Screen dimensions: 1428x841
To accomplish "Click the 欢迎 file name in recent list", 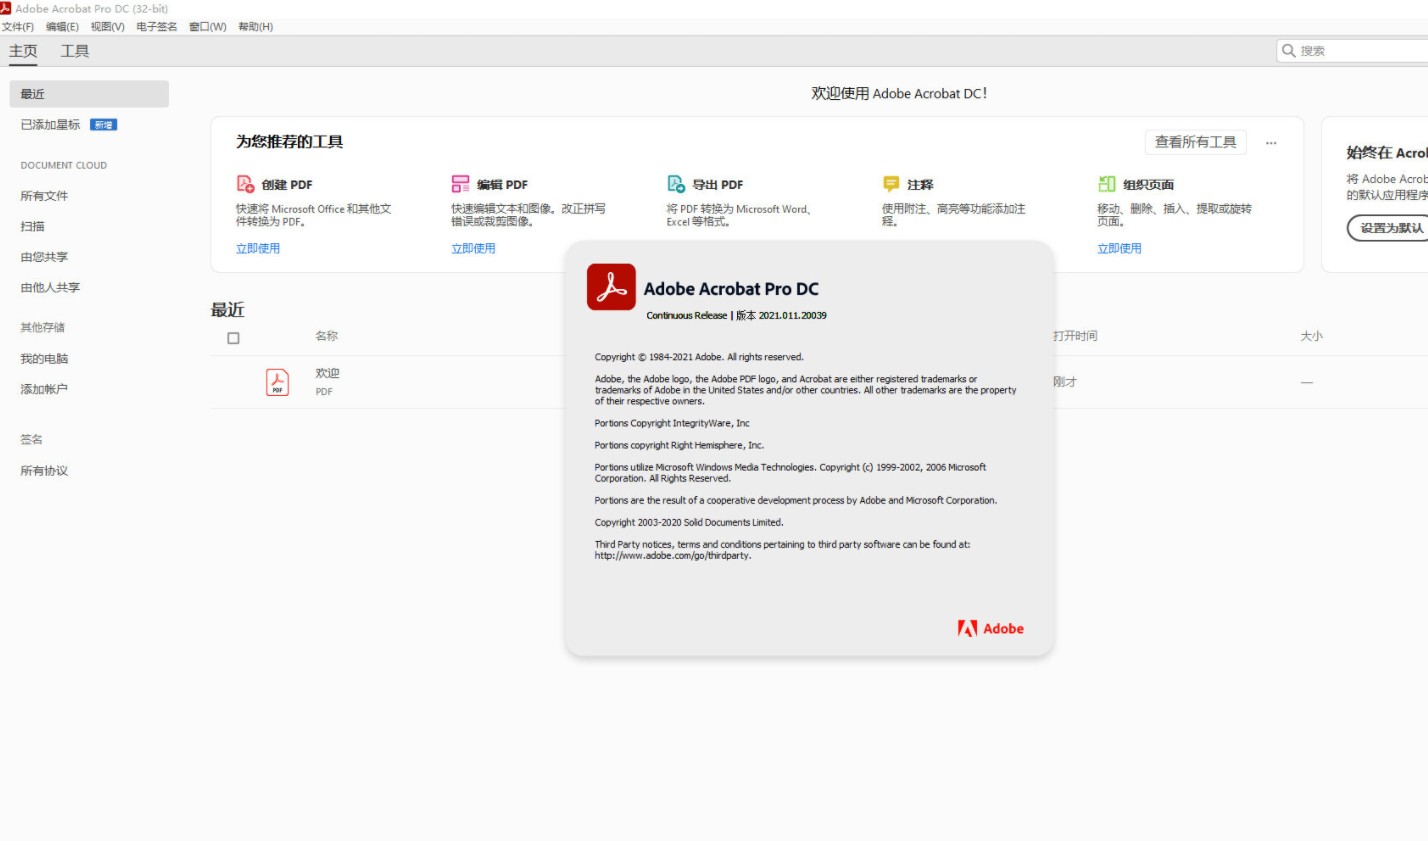I will [327, 373].
